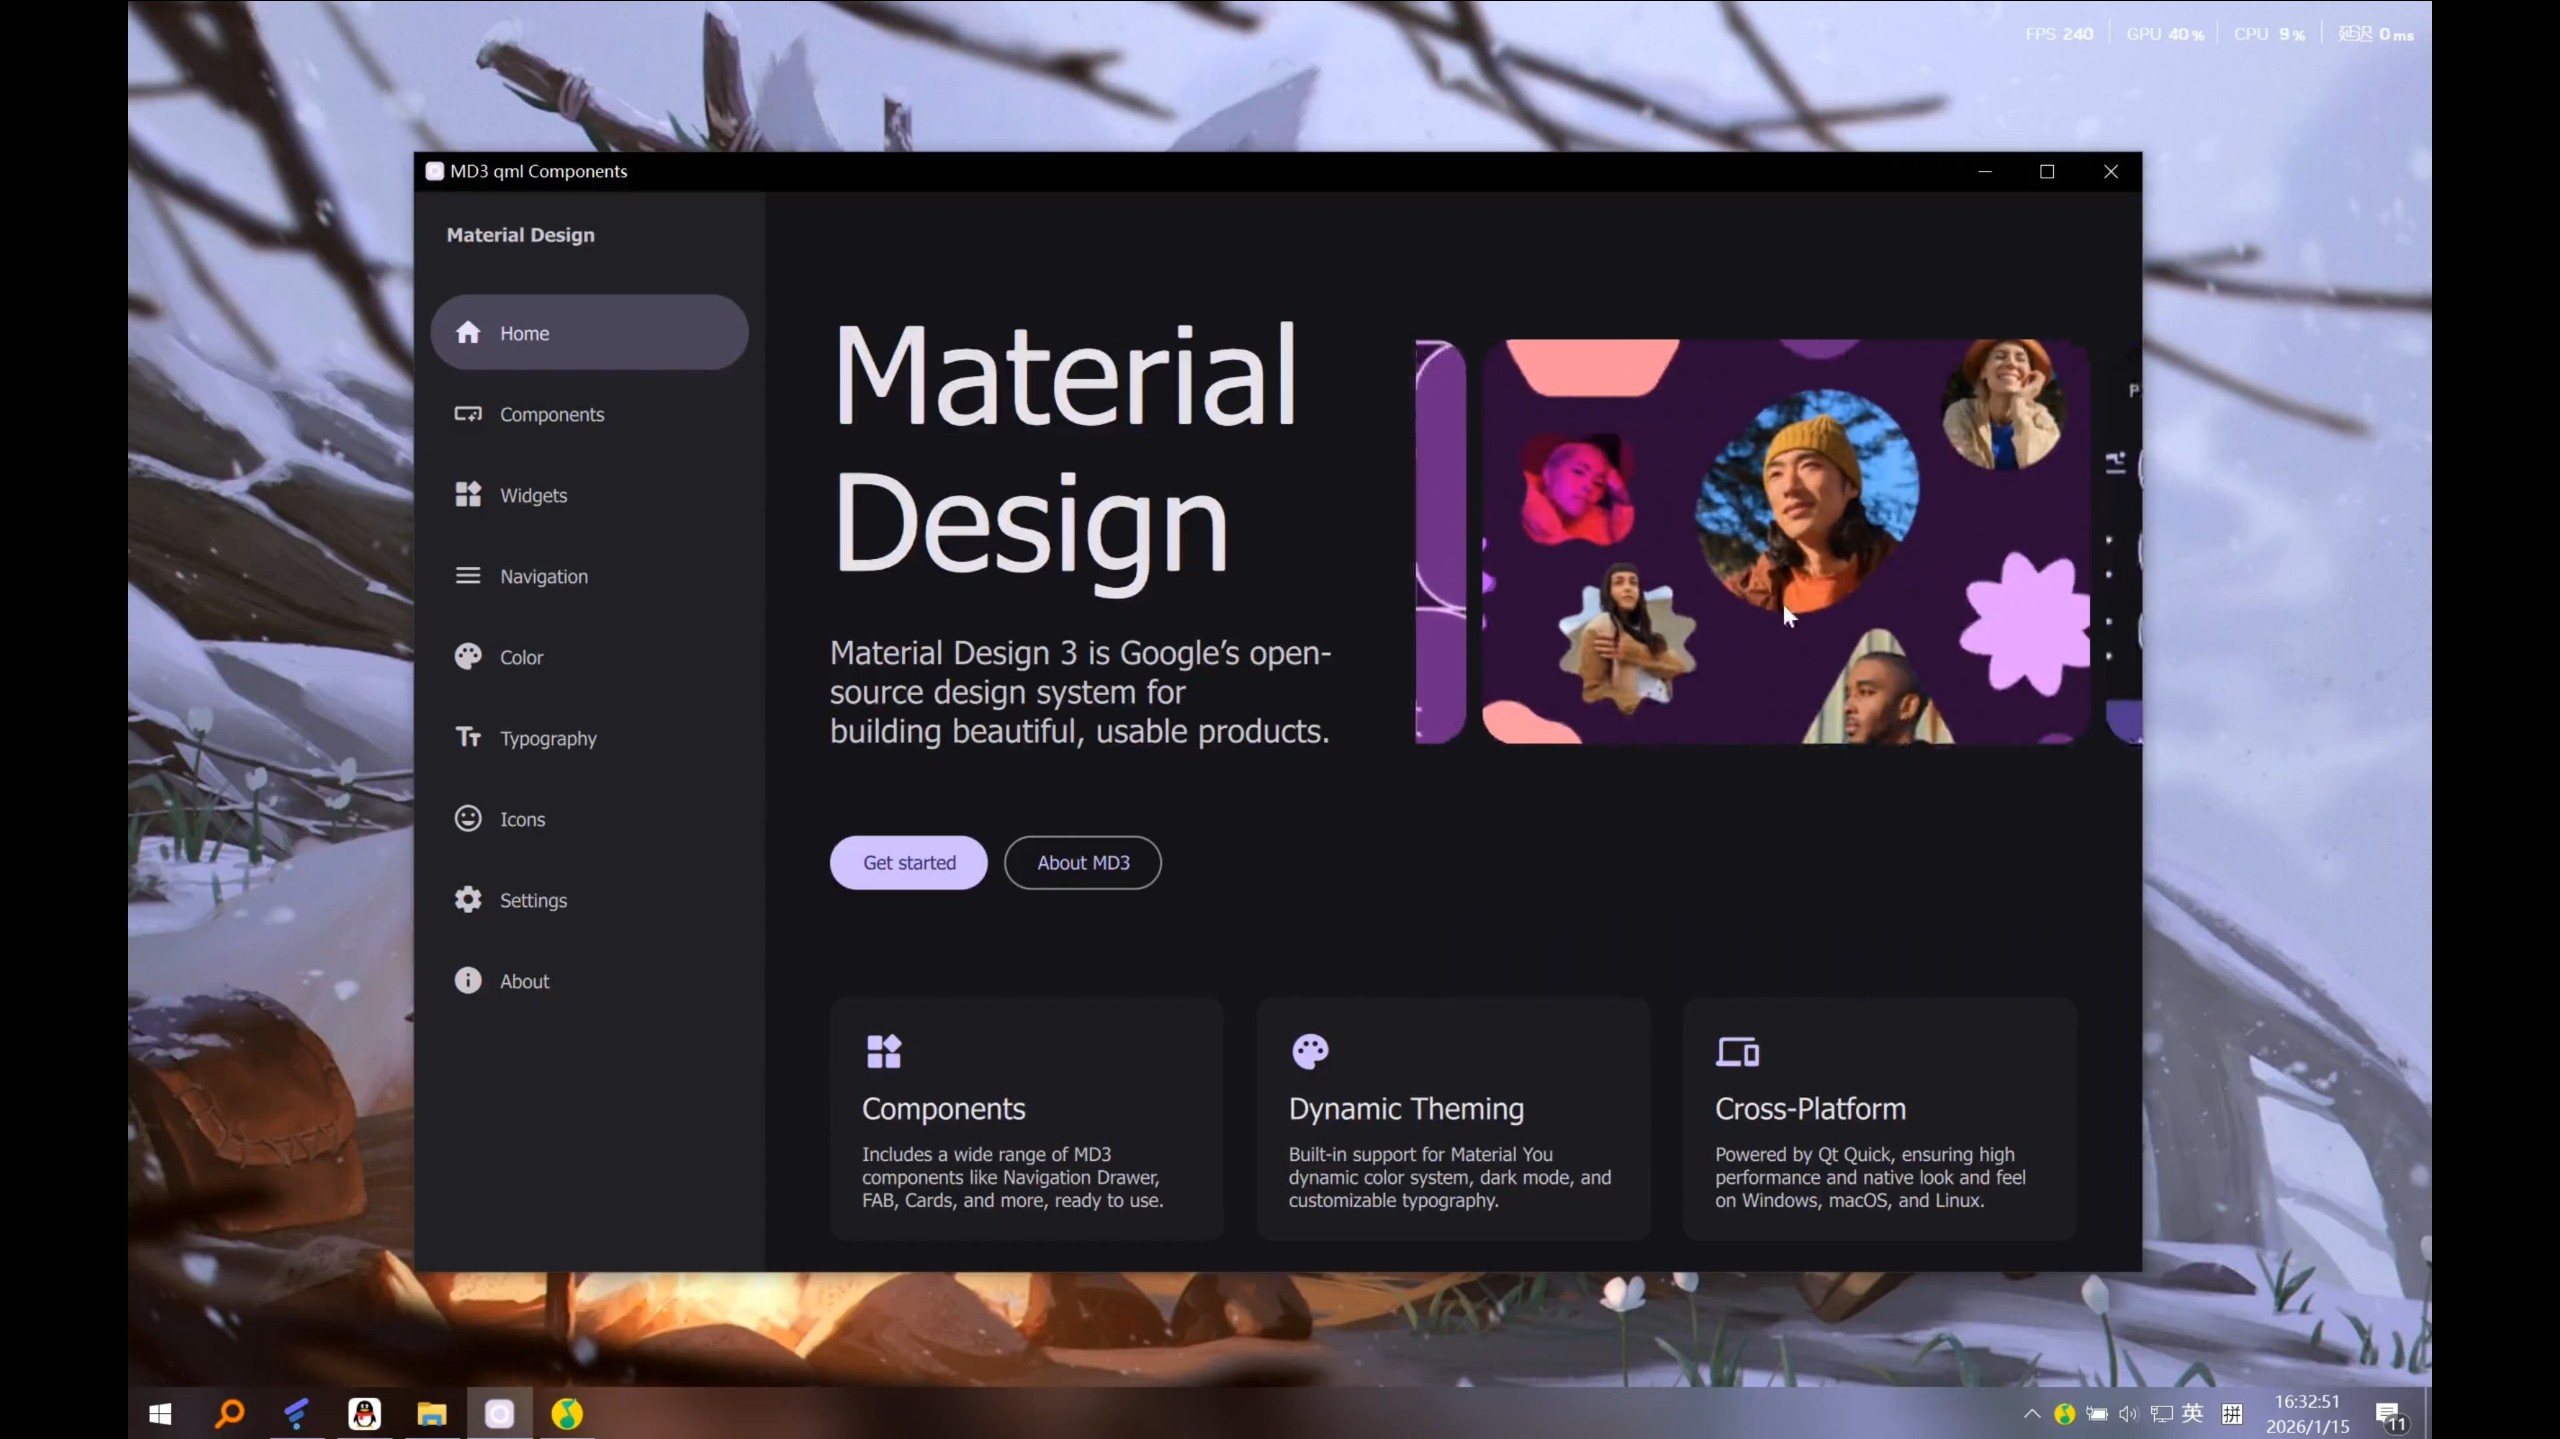
Task: Switch to the Widgets page
Action: [x=533, y=496]
